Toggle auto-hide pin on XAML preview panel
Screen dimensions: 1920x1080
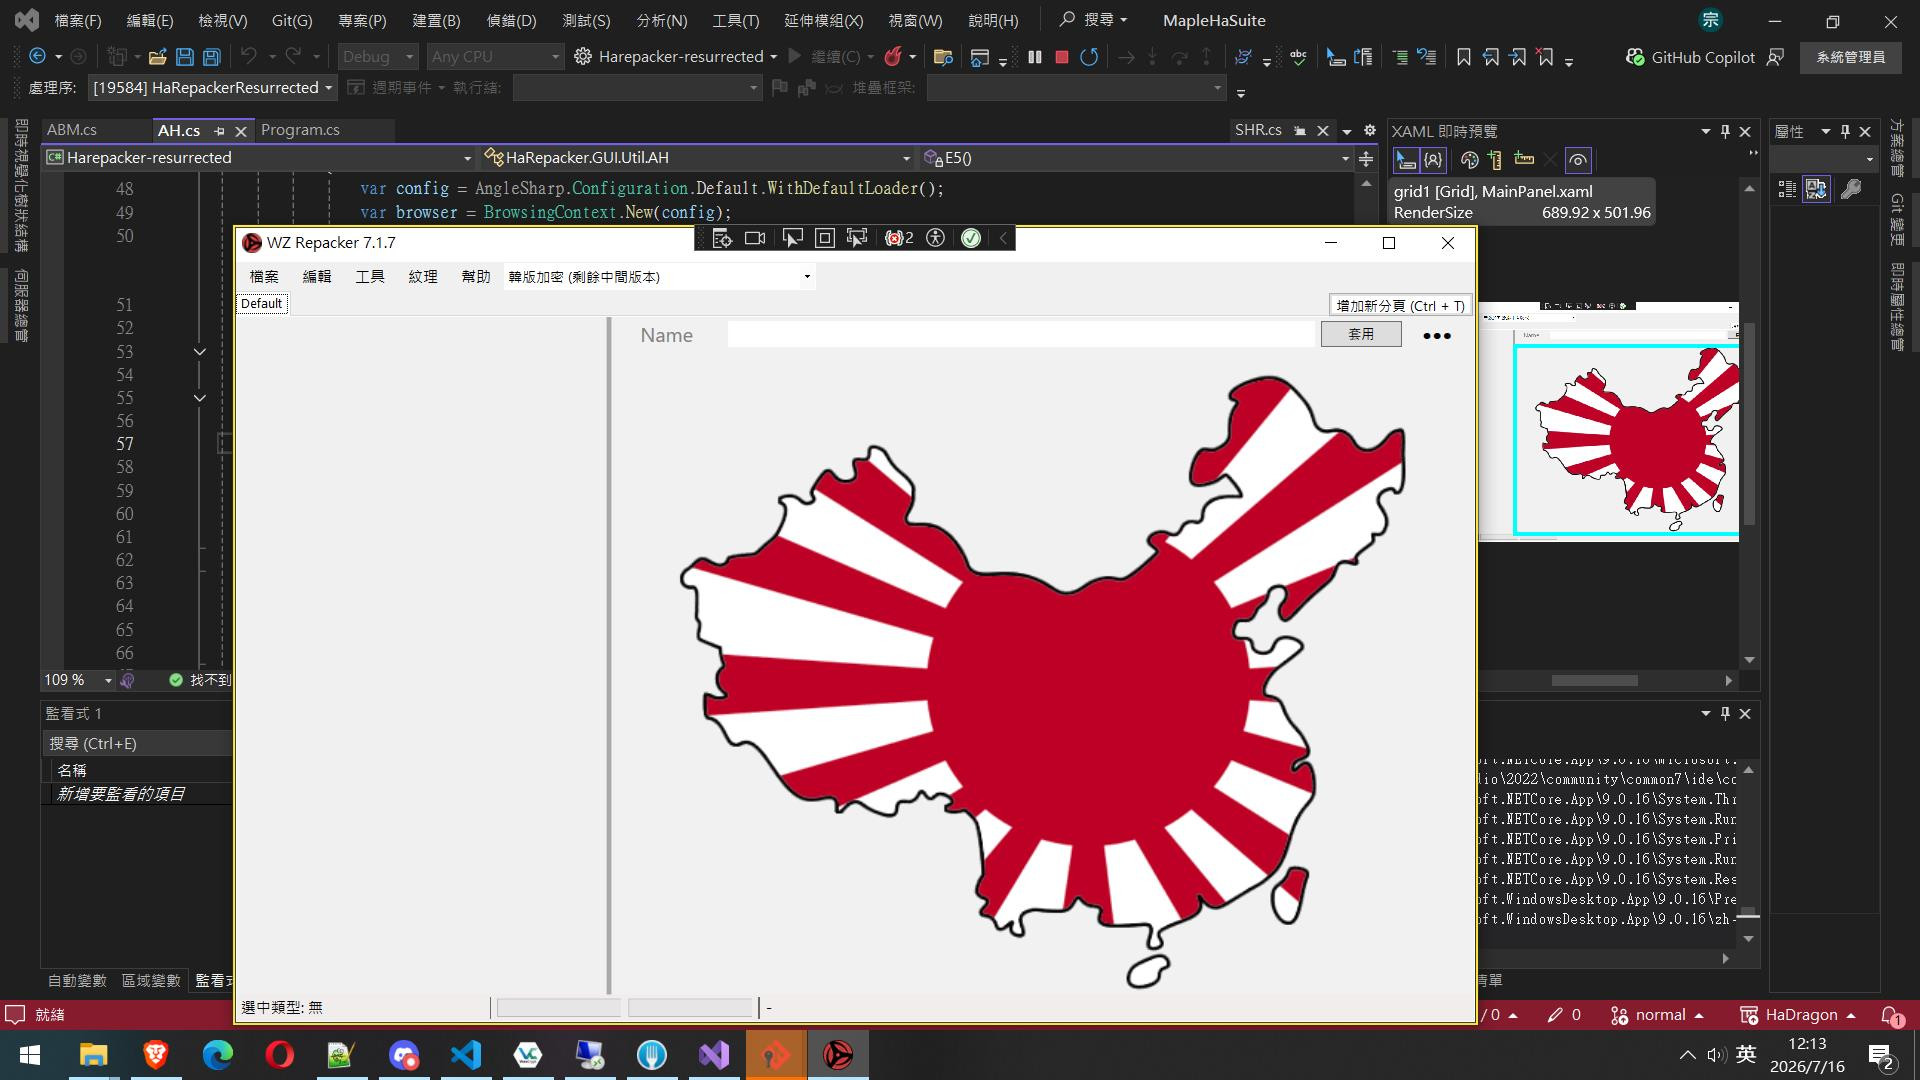point(1725,131)
